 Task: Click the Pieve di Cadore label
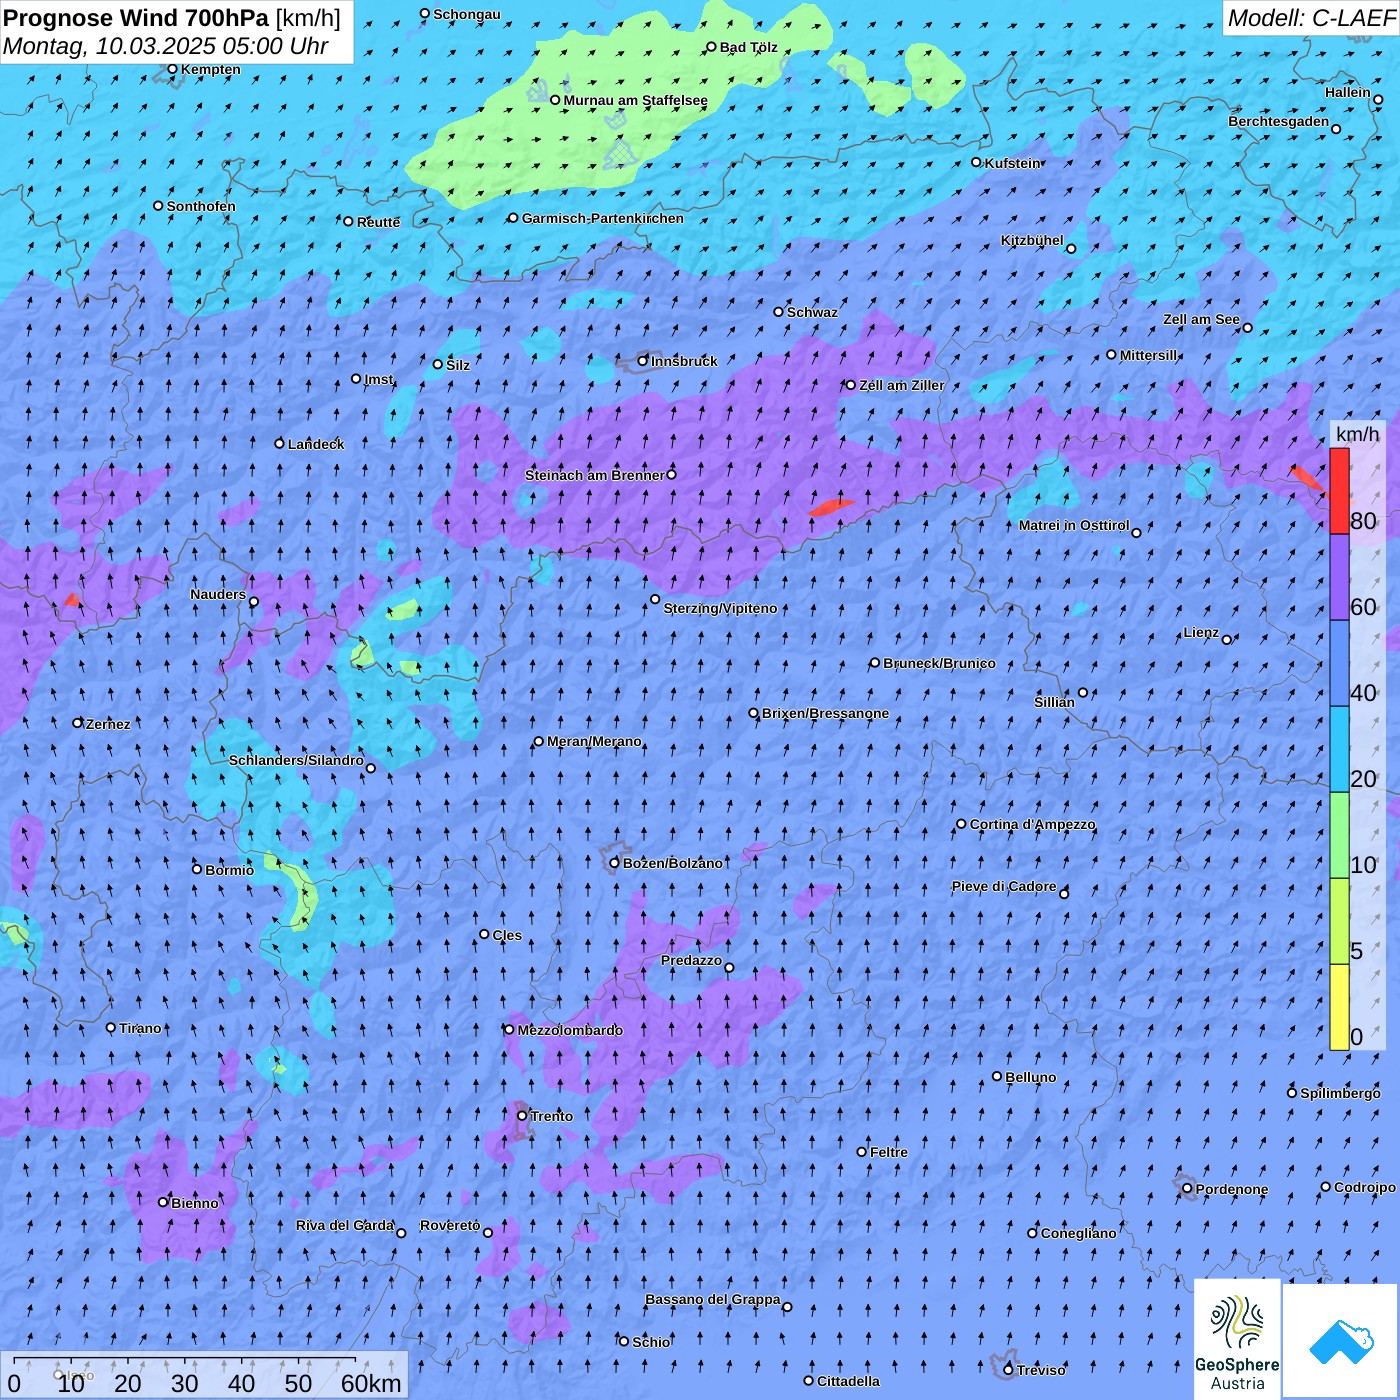1004,886
